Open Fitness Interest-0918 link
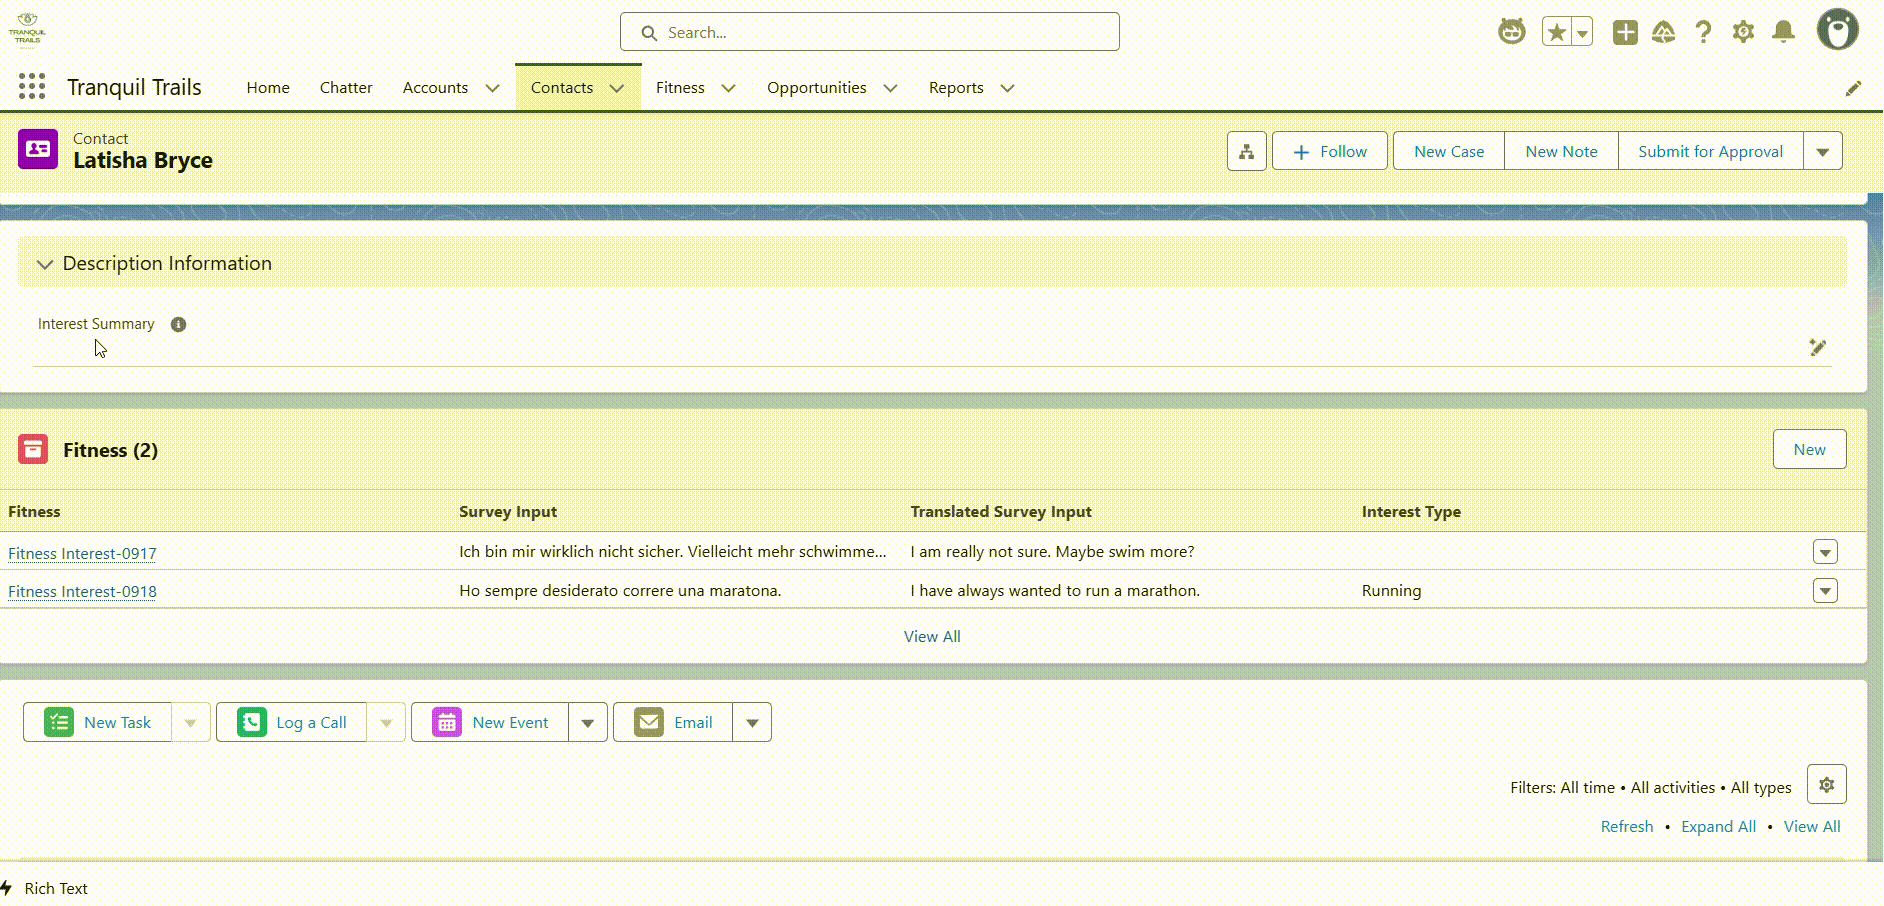The image size is (1884, 906). pos(82,591)
